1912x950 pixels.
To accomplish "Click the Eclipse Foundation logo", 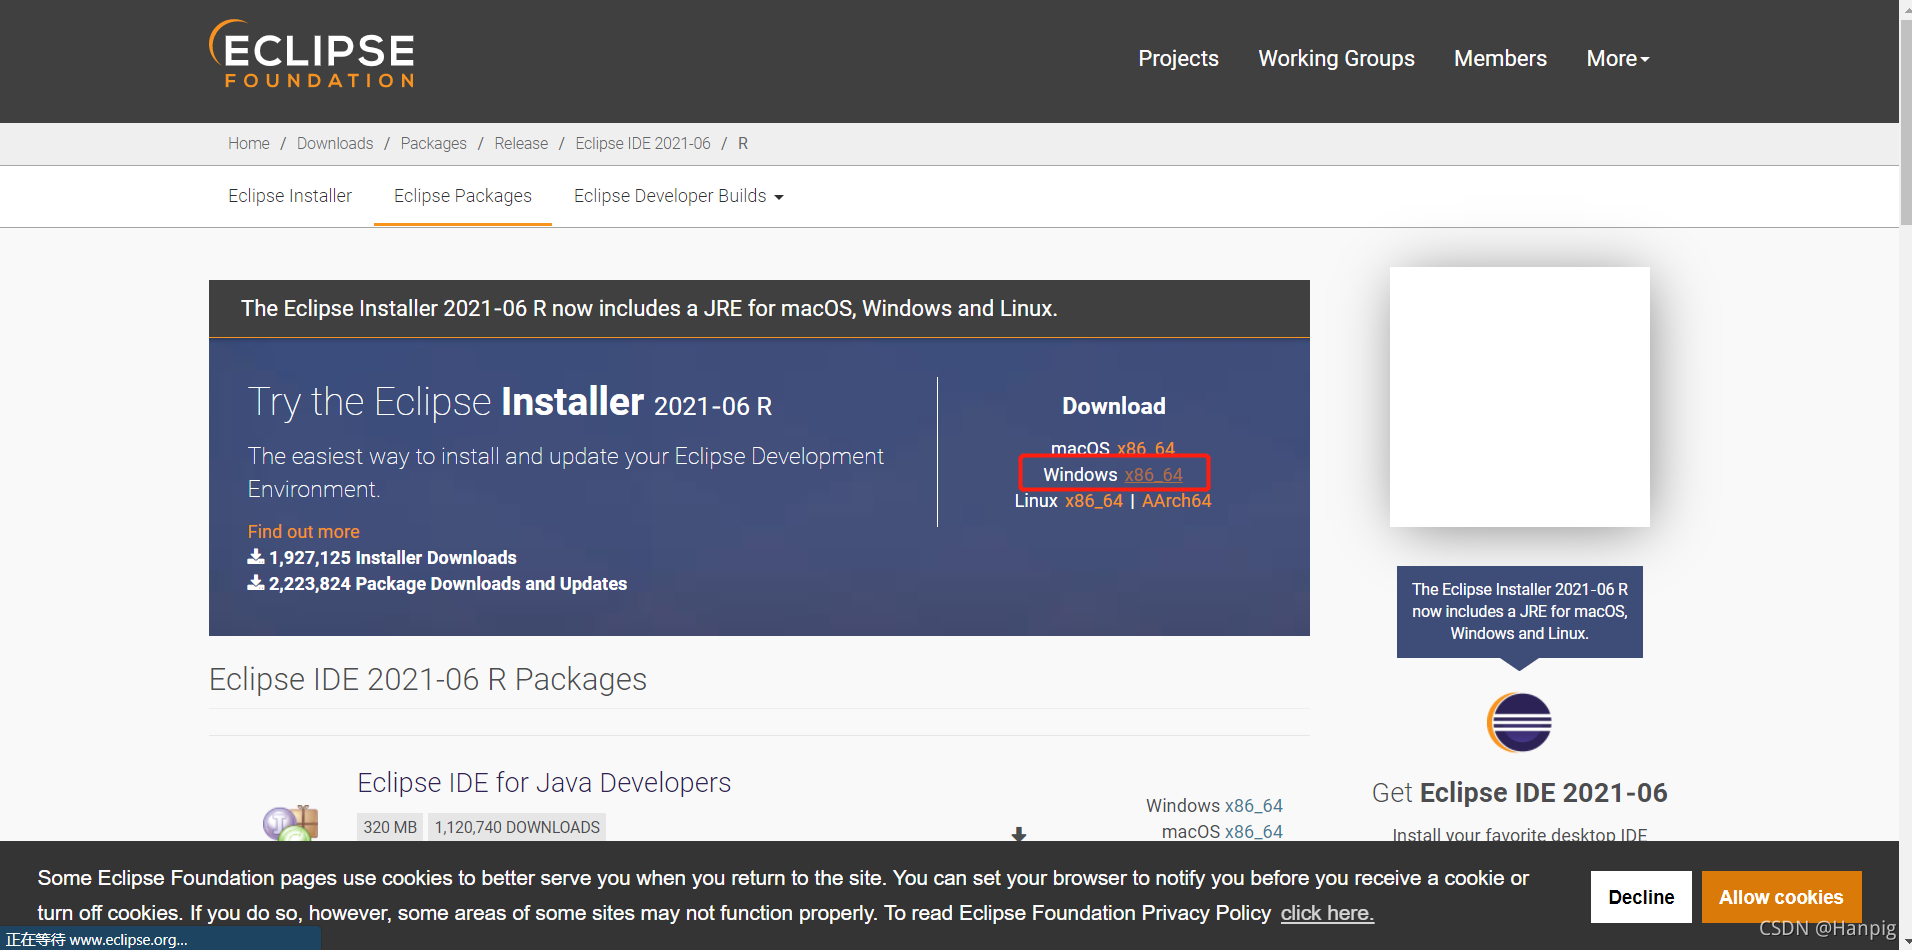I will 312,55.
